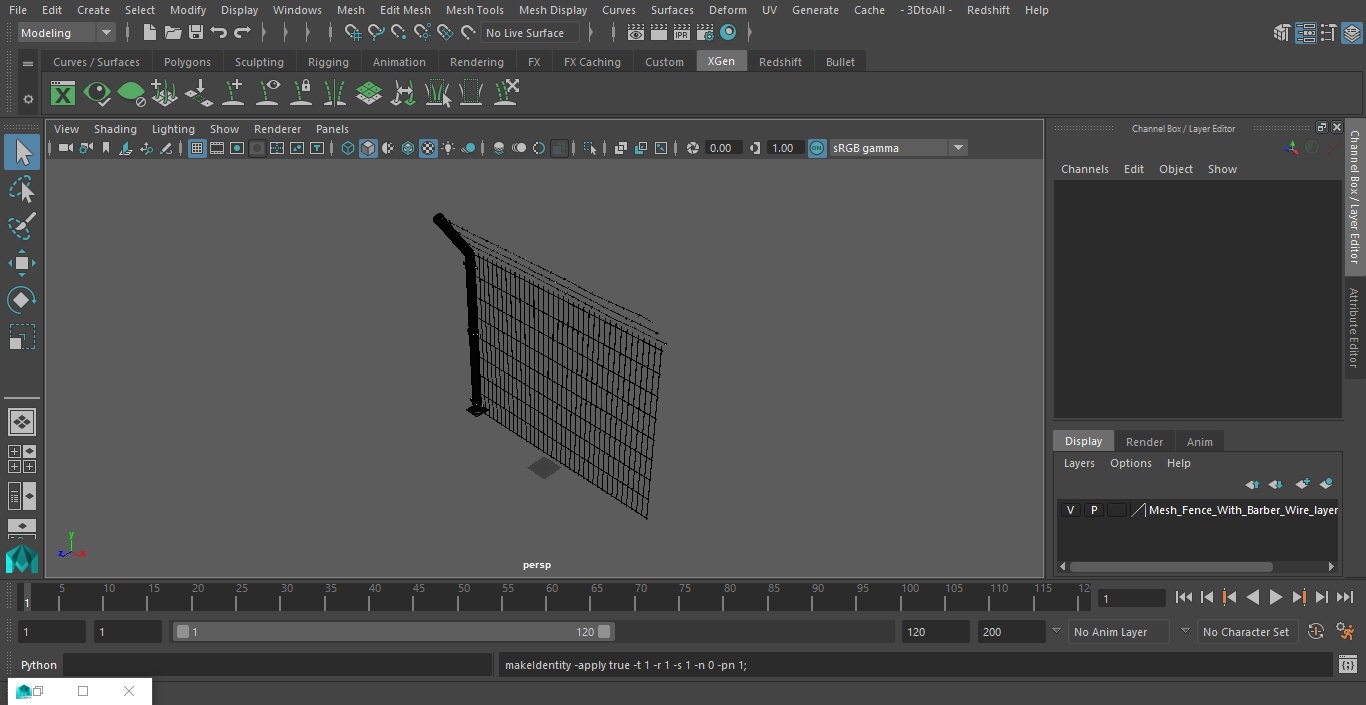The image size is (1366, 705).
Task: Click the XGen preview eye icon
Action: (97, 93)
